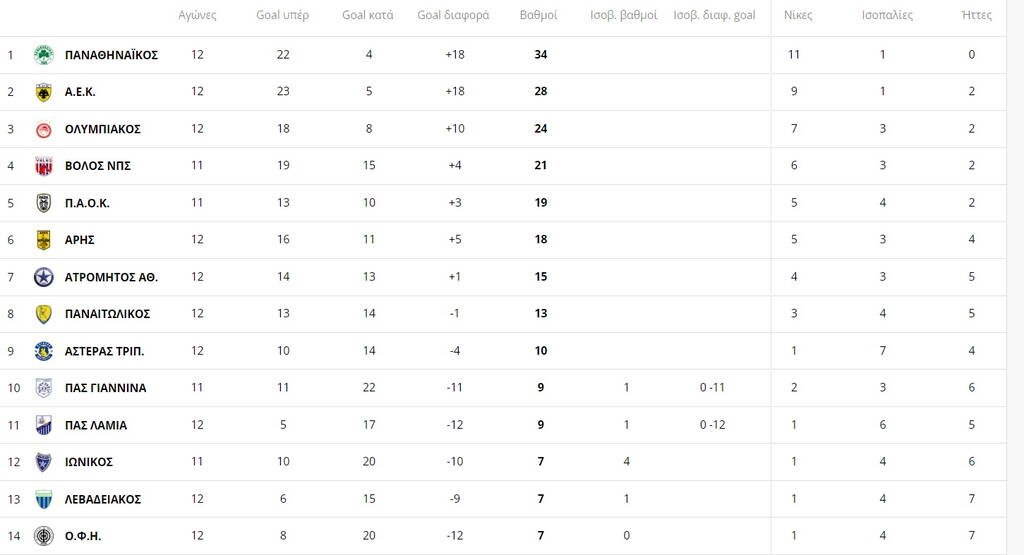The width and height of the screenshot is (1024, 555).
Task: Open the ΛΕΒΑΔΕΙΑΚΟΣ team page
Action: coord(102,499)
